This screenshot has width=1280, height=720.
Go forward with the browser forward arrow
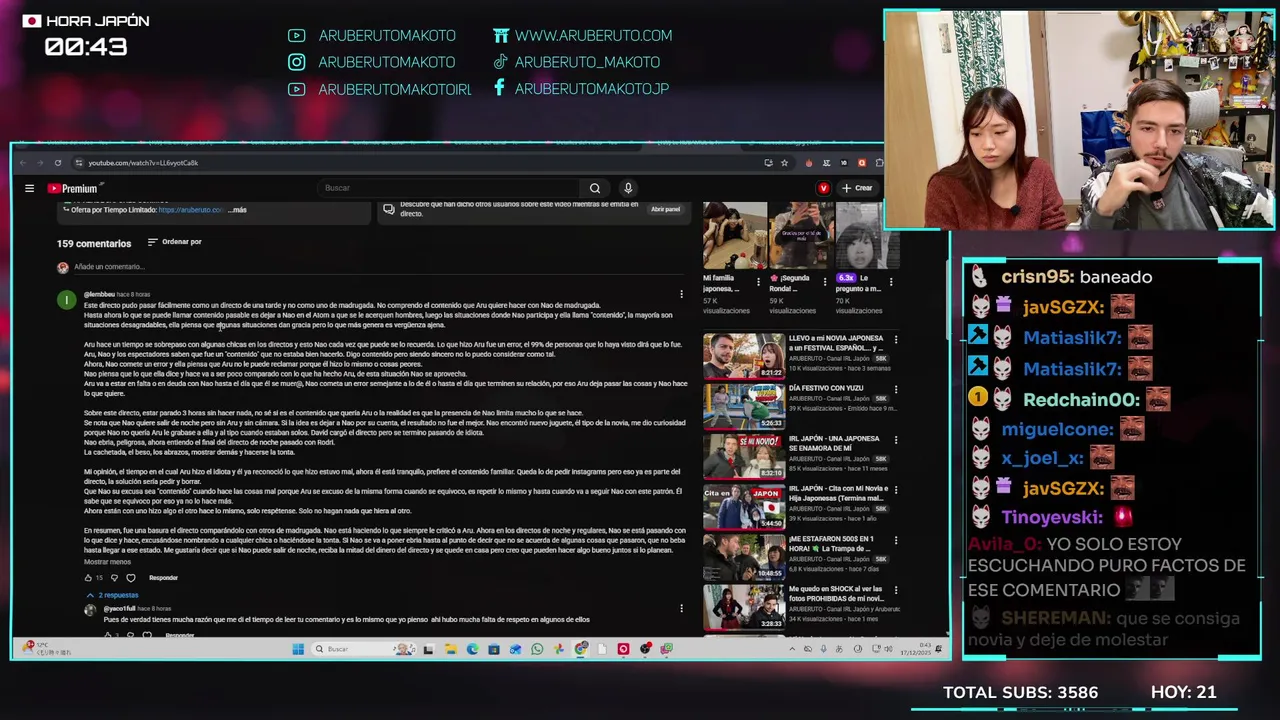point(40,163)
